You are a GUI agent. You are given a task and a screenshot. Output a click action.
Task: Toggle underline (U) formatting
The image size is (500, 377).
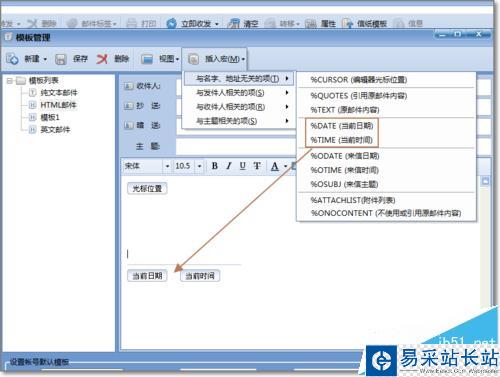243,166
